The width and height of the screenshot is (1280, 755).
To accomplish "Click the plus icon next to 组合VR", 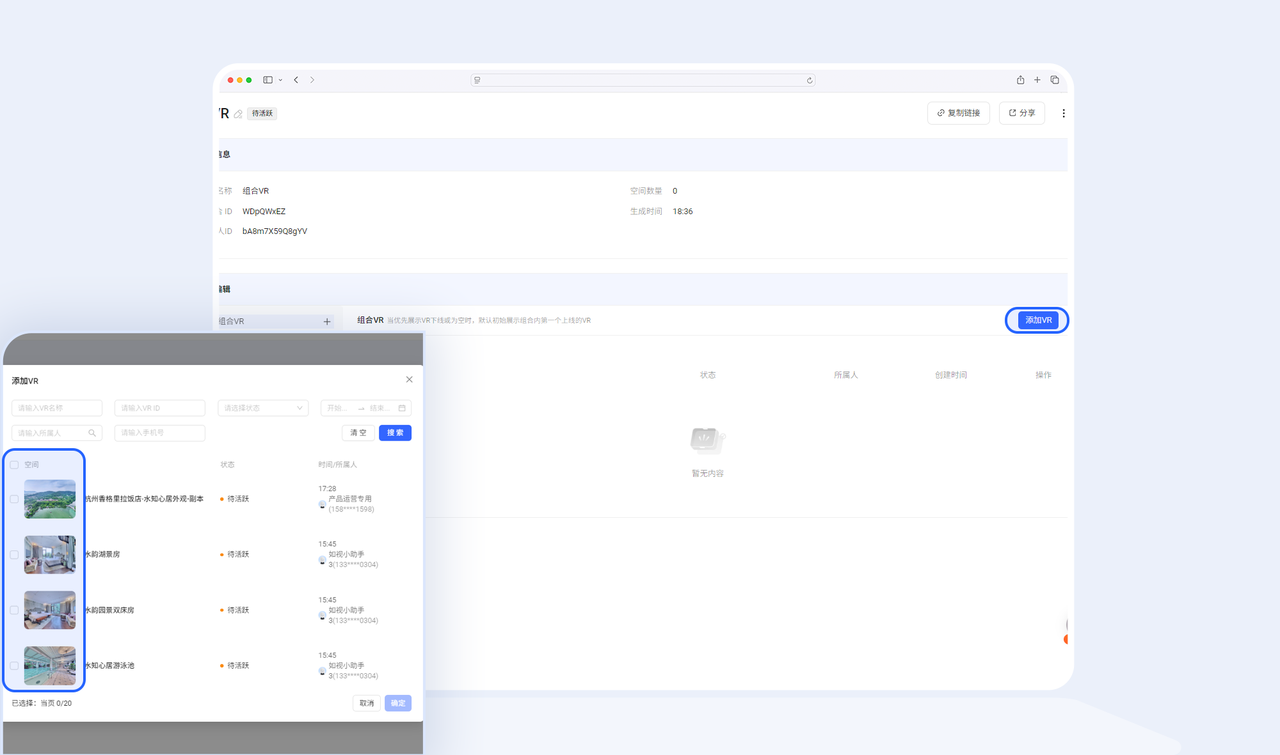I will tap(327, 322).
